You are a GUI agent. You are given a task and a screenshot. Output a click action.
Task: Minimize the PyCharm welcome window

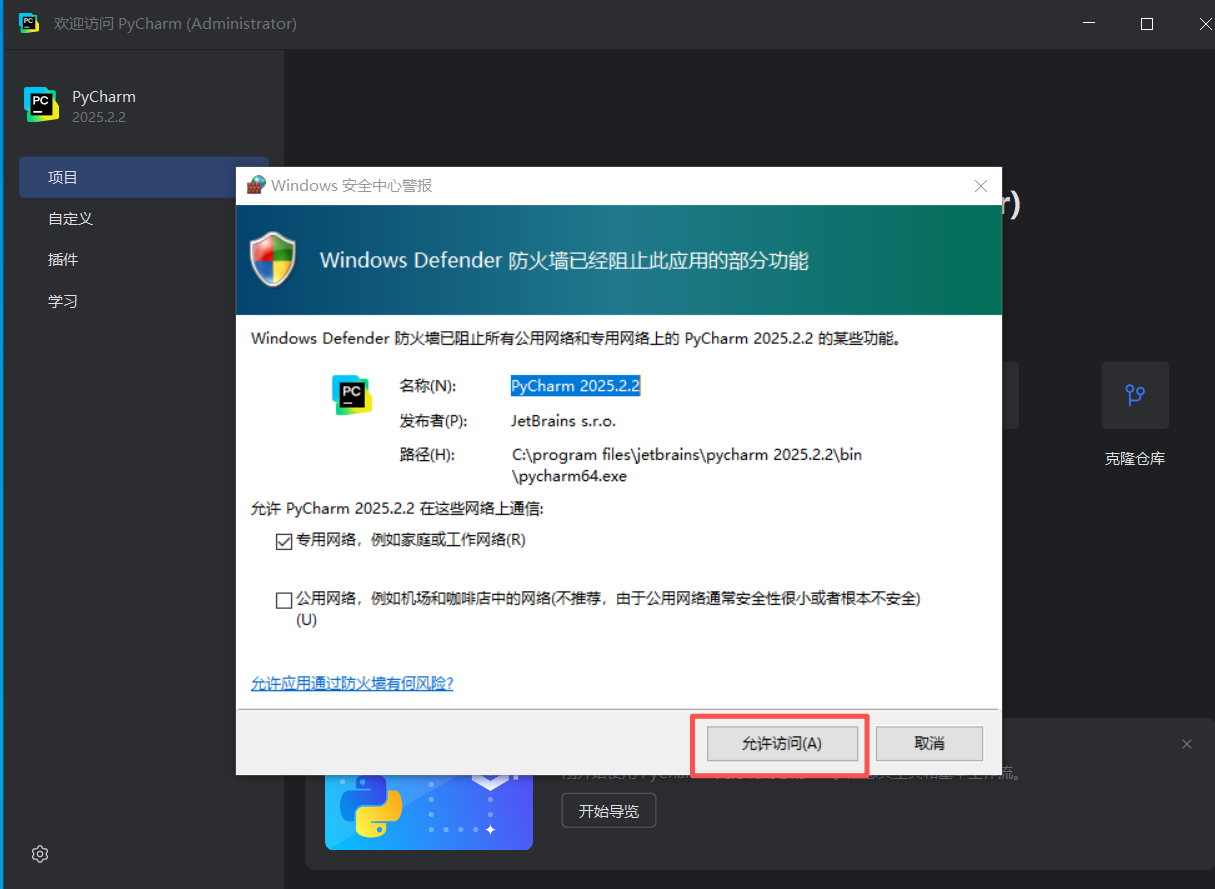tap(1091, 24)
